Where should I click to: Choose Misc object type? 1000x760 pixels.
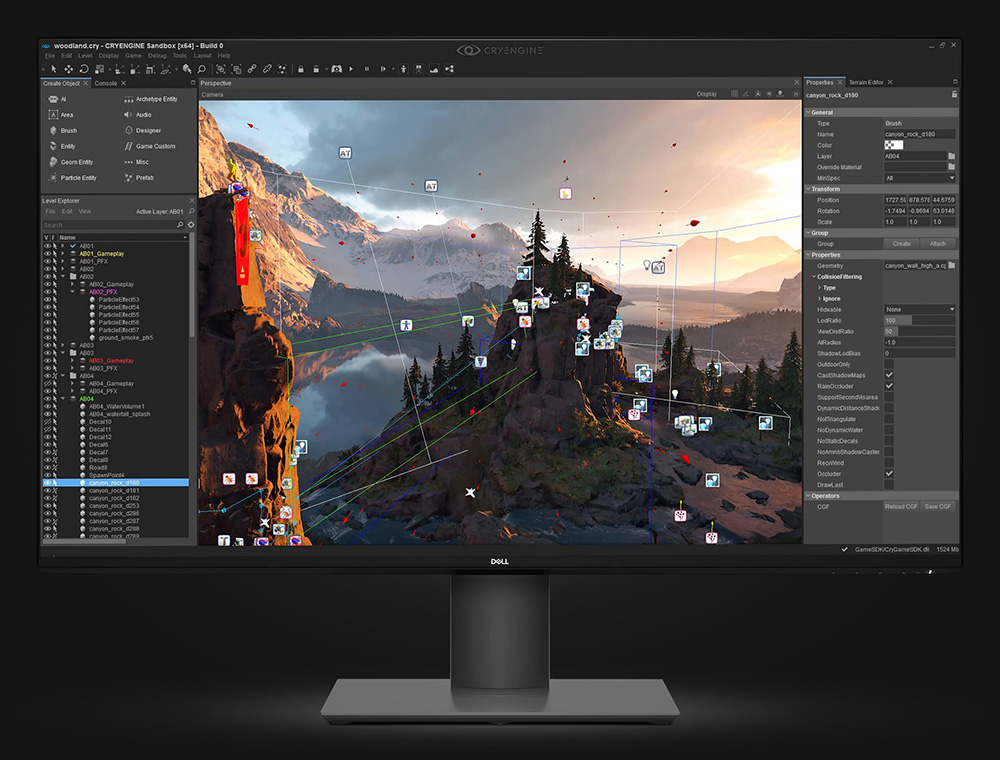[136, 162]
